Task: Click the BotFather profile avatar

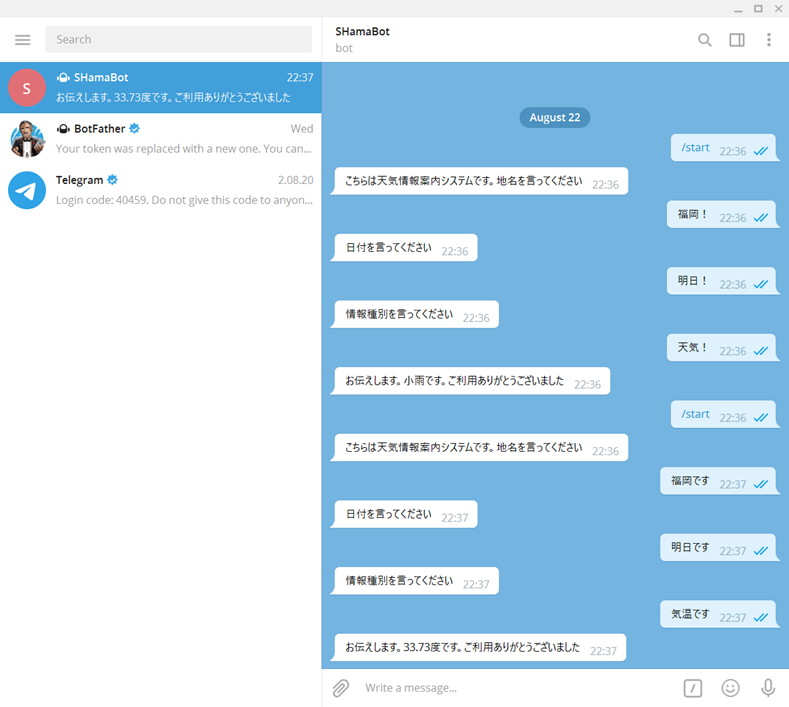Action: 27,139
